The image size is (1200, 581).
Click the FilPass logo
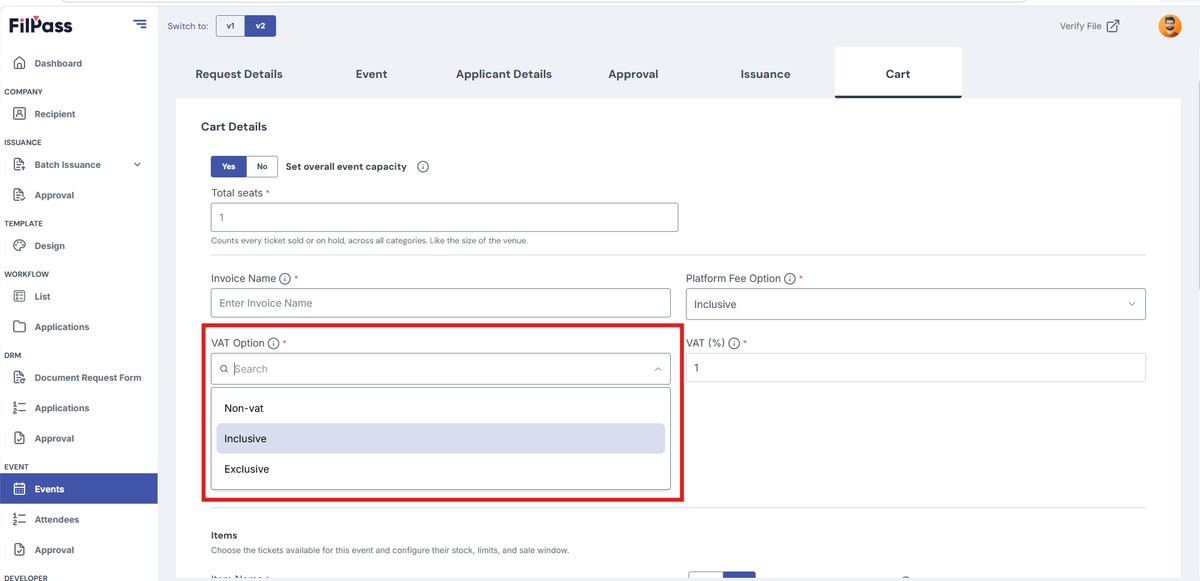pos(41,25)
